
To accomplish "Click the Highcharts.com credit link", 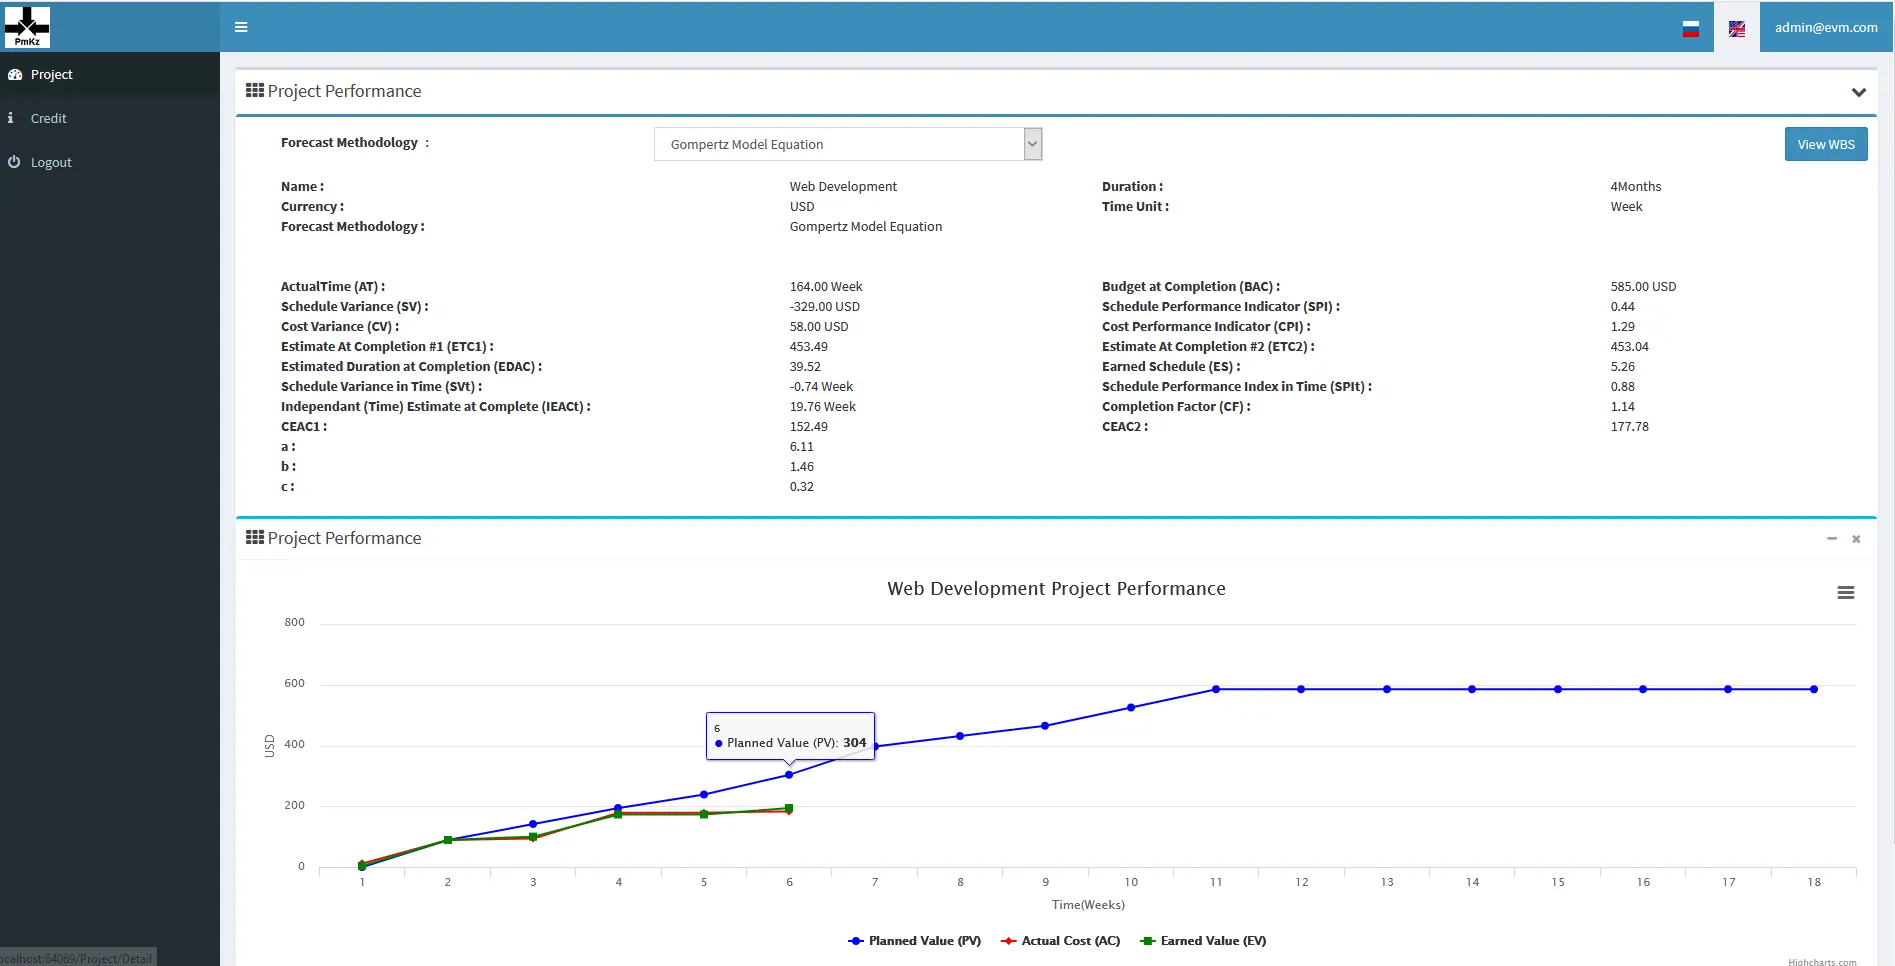I will click(1822, 962).
